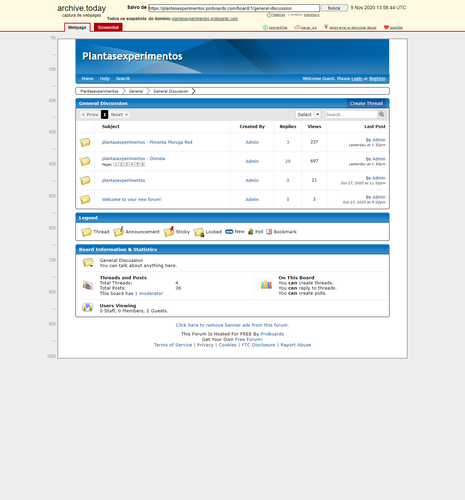
Task: Click folder icon of Pimenta Moruga Red thread
Action: click(85, 142)
